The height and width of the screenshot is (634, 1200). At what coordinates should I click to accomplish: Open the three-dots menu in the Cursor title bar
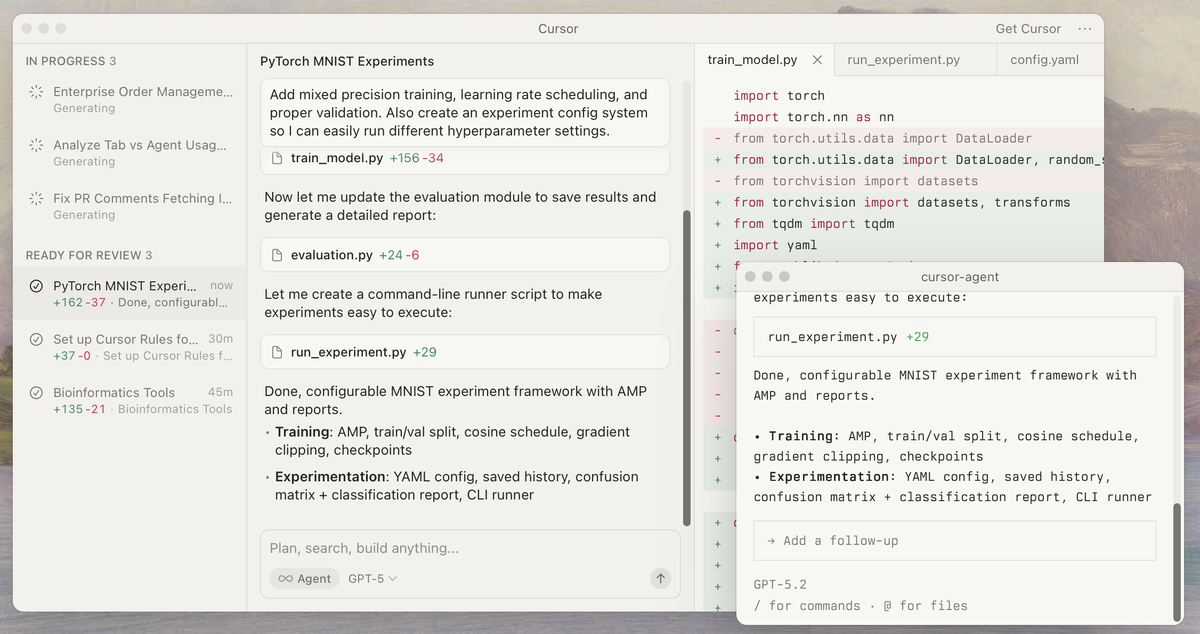coord(1085,29)
